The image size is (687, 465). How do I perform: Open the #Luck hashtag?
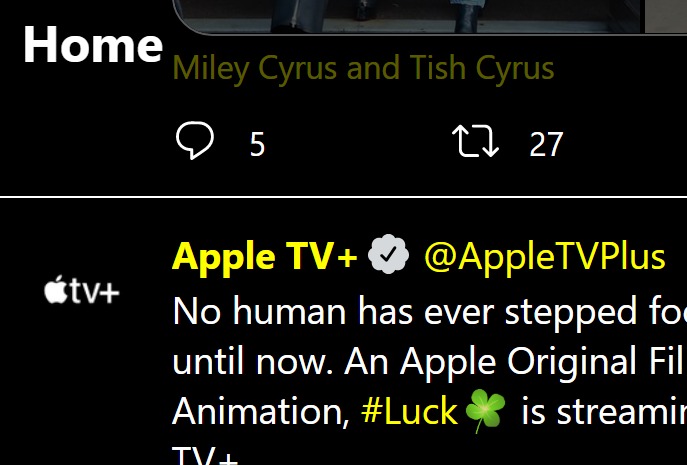pos(408,411)
